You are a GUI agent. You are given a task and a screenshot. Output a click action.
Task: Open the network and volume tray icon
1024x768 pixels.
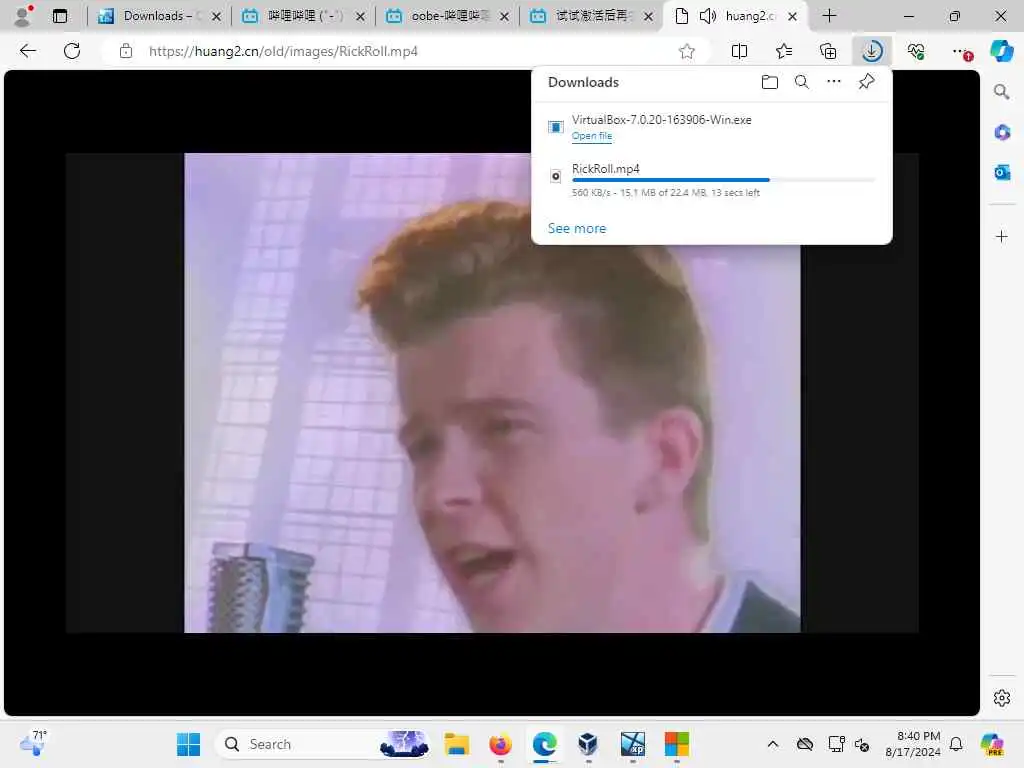point(849,744)
